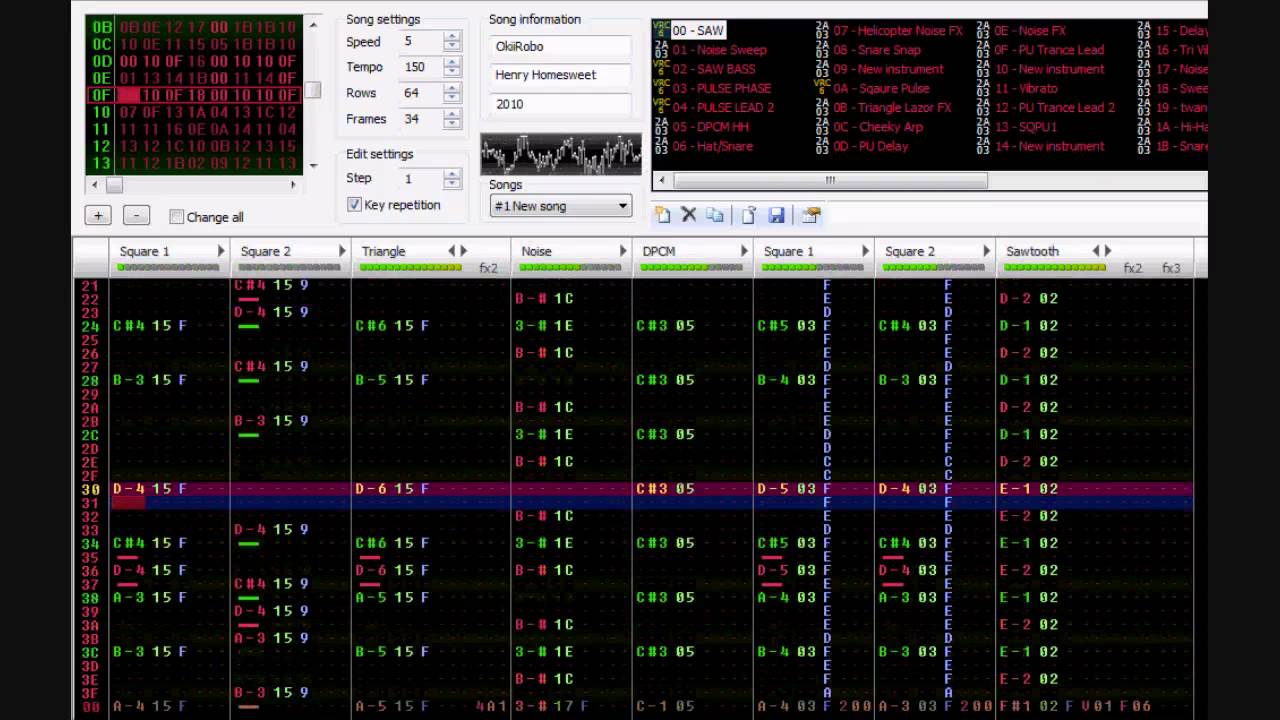The width and height of the screenshot is (1280, 720).
Task: Click the F#1 02 note in Sawtooth channel
Action: (x=1028, y=706)
